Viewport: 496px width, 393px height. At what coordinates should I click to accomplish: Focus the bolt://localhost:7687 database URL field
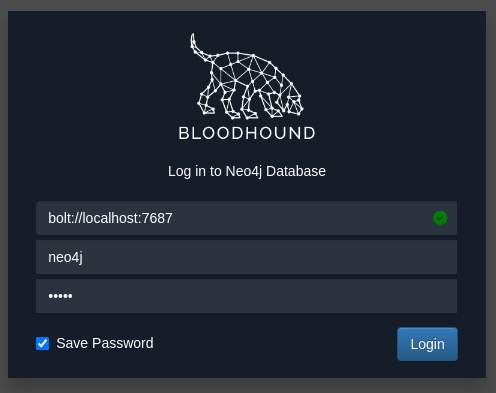(x=246, y=218)
